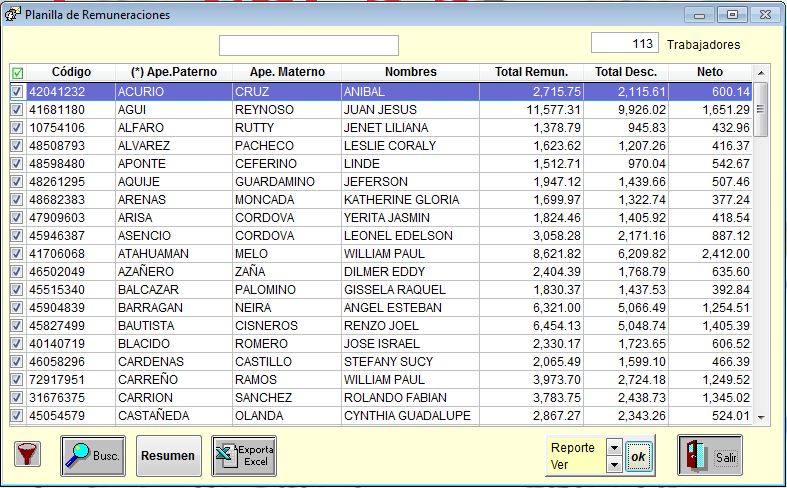Click the empty search text field at top
Screen dimensions: 787x488
[309, 46]
